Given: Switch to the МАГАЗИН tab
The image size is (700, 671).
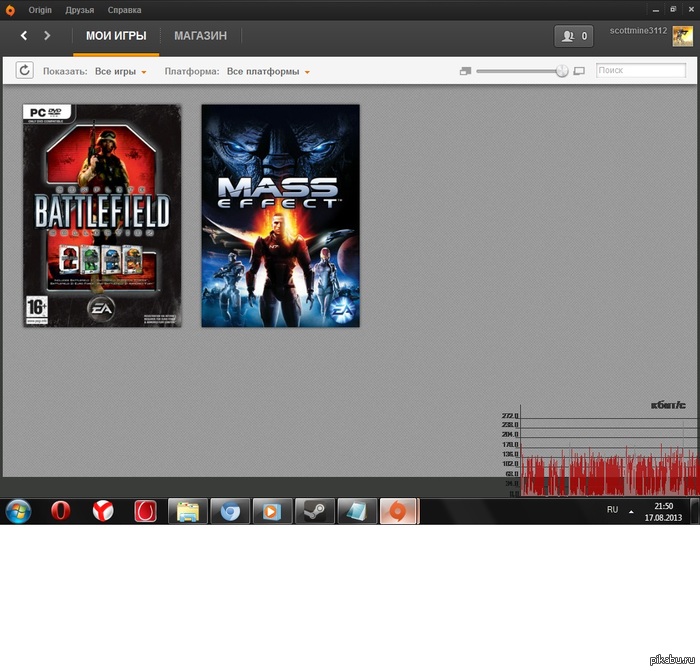Looking at the screenshot, I should 200,36.
